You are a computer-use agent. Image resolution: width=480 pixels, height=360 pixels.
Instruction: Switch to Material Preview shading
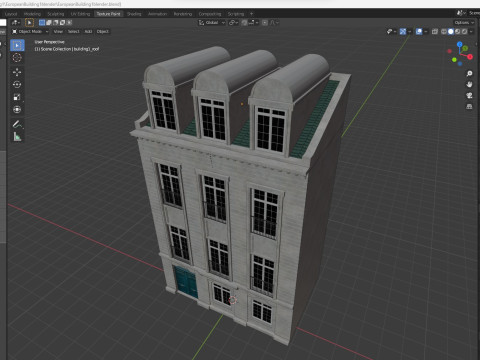pos(458,31)
